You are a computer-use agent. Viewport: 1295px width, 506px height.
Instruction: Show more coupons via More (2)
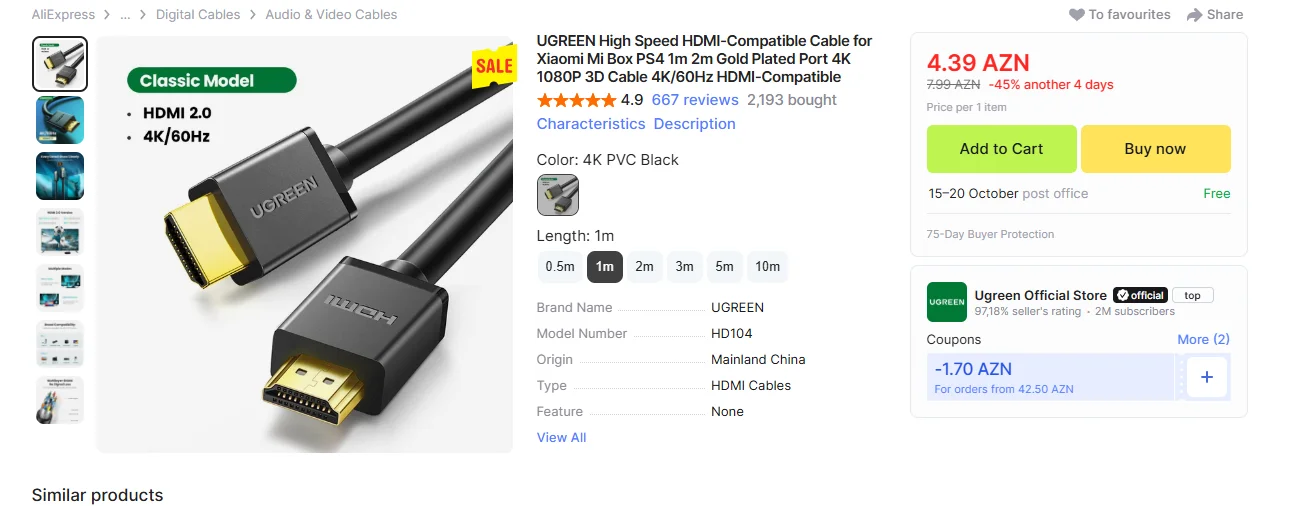[1203, 339]
